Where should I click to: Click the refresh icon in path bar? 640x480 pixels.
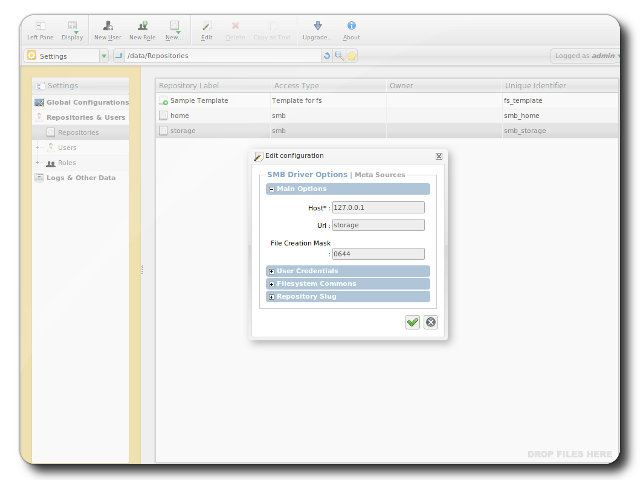(x=326, y=56)
